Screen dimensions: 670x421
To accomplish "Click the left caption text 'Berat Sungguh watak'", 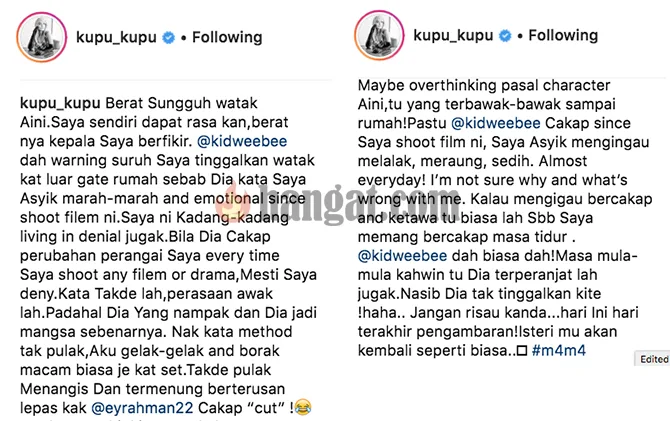I will (181, 103).
